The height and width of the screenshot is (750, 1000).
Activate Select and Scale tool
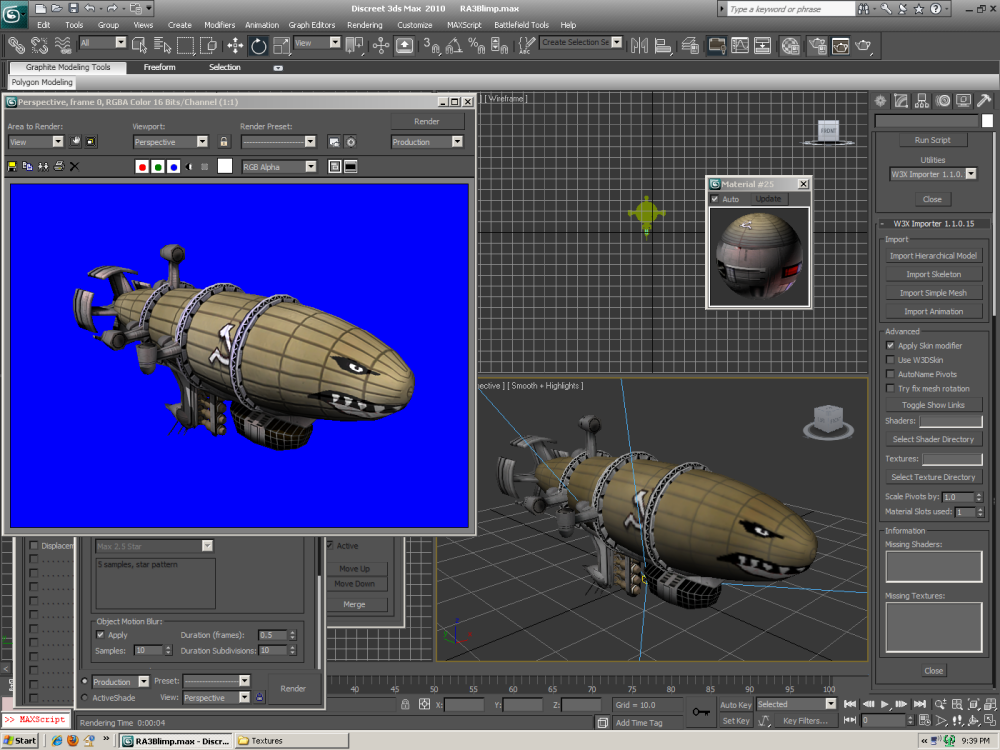point(281,45)
